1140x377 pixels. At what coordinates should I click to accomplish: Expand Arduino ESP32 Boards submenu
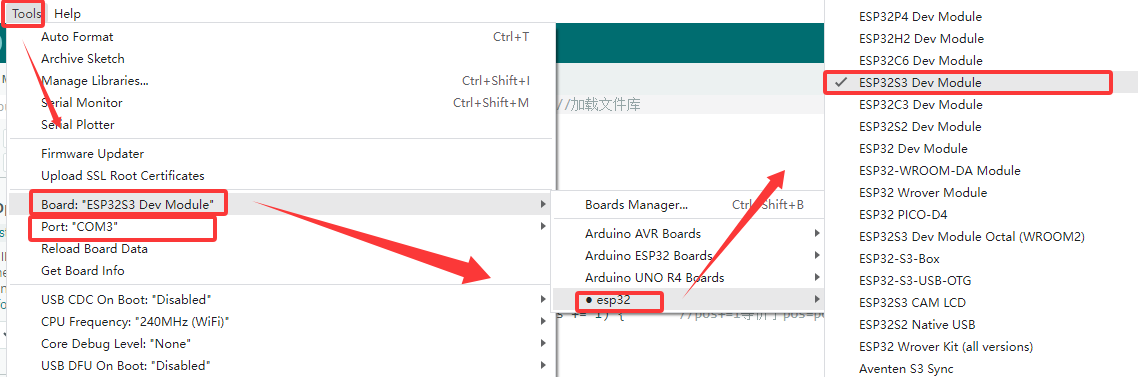click(x=689, y=256)
